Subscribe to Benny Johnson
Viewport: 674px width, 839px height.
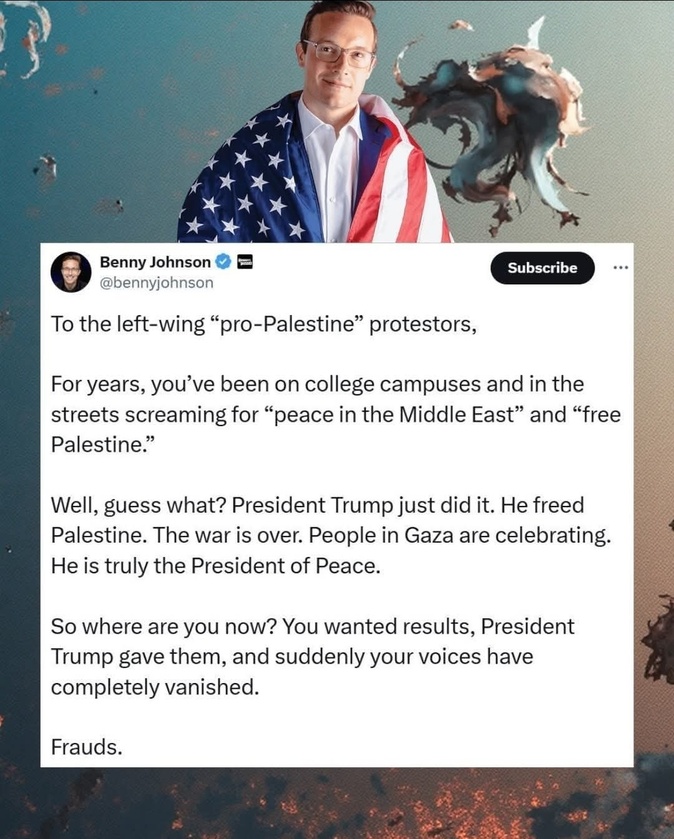[542, 268]
